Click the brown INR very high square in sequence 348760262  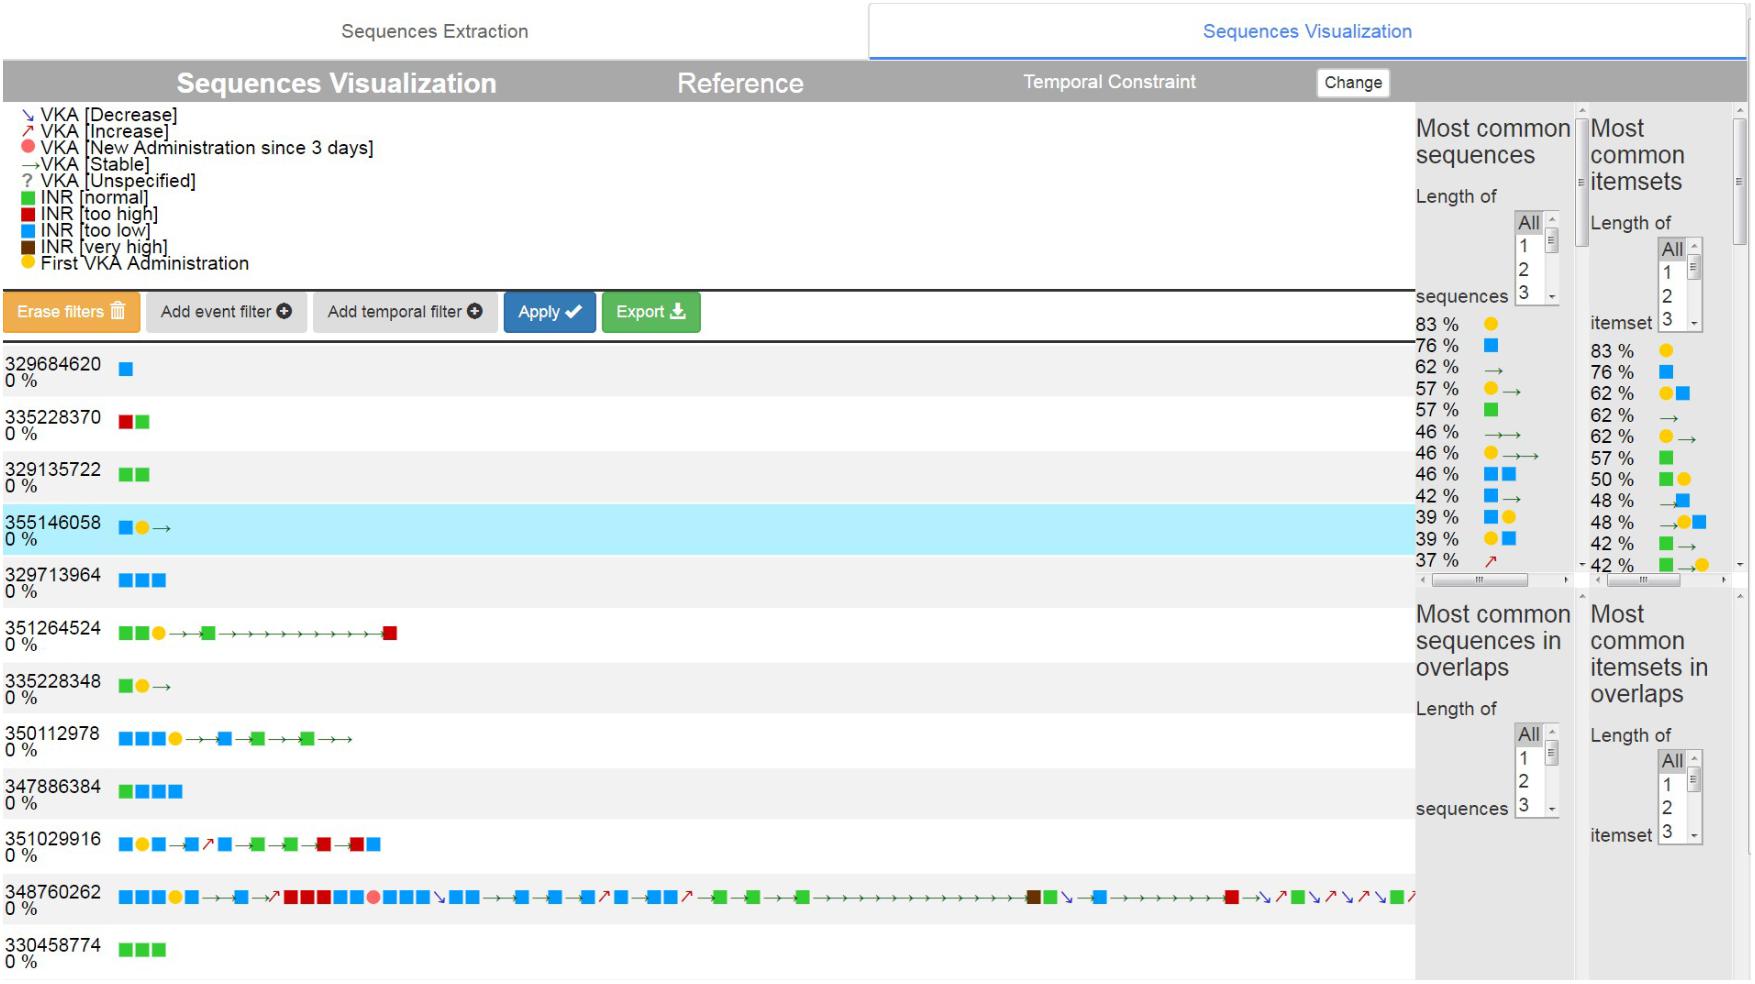[1034, 897]
